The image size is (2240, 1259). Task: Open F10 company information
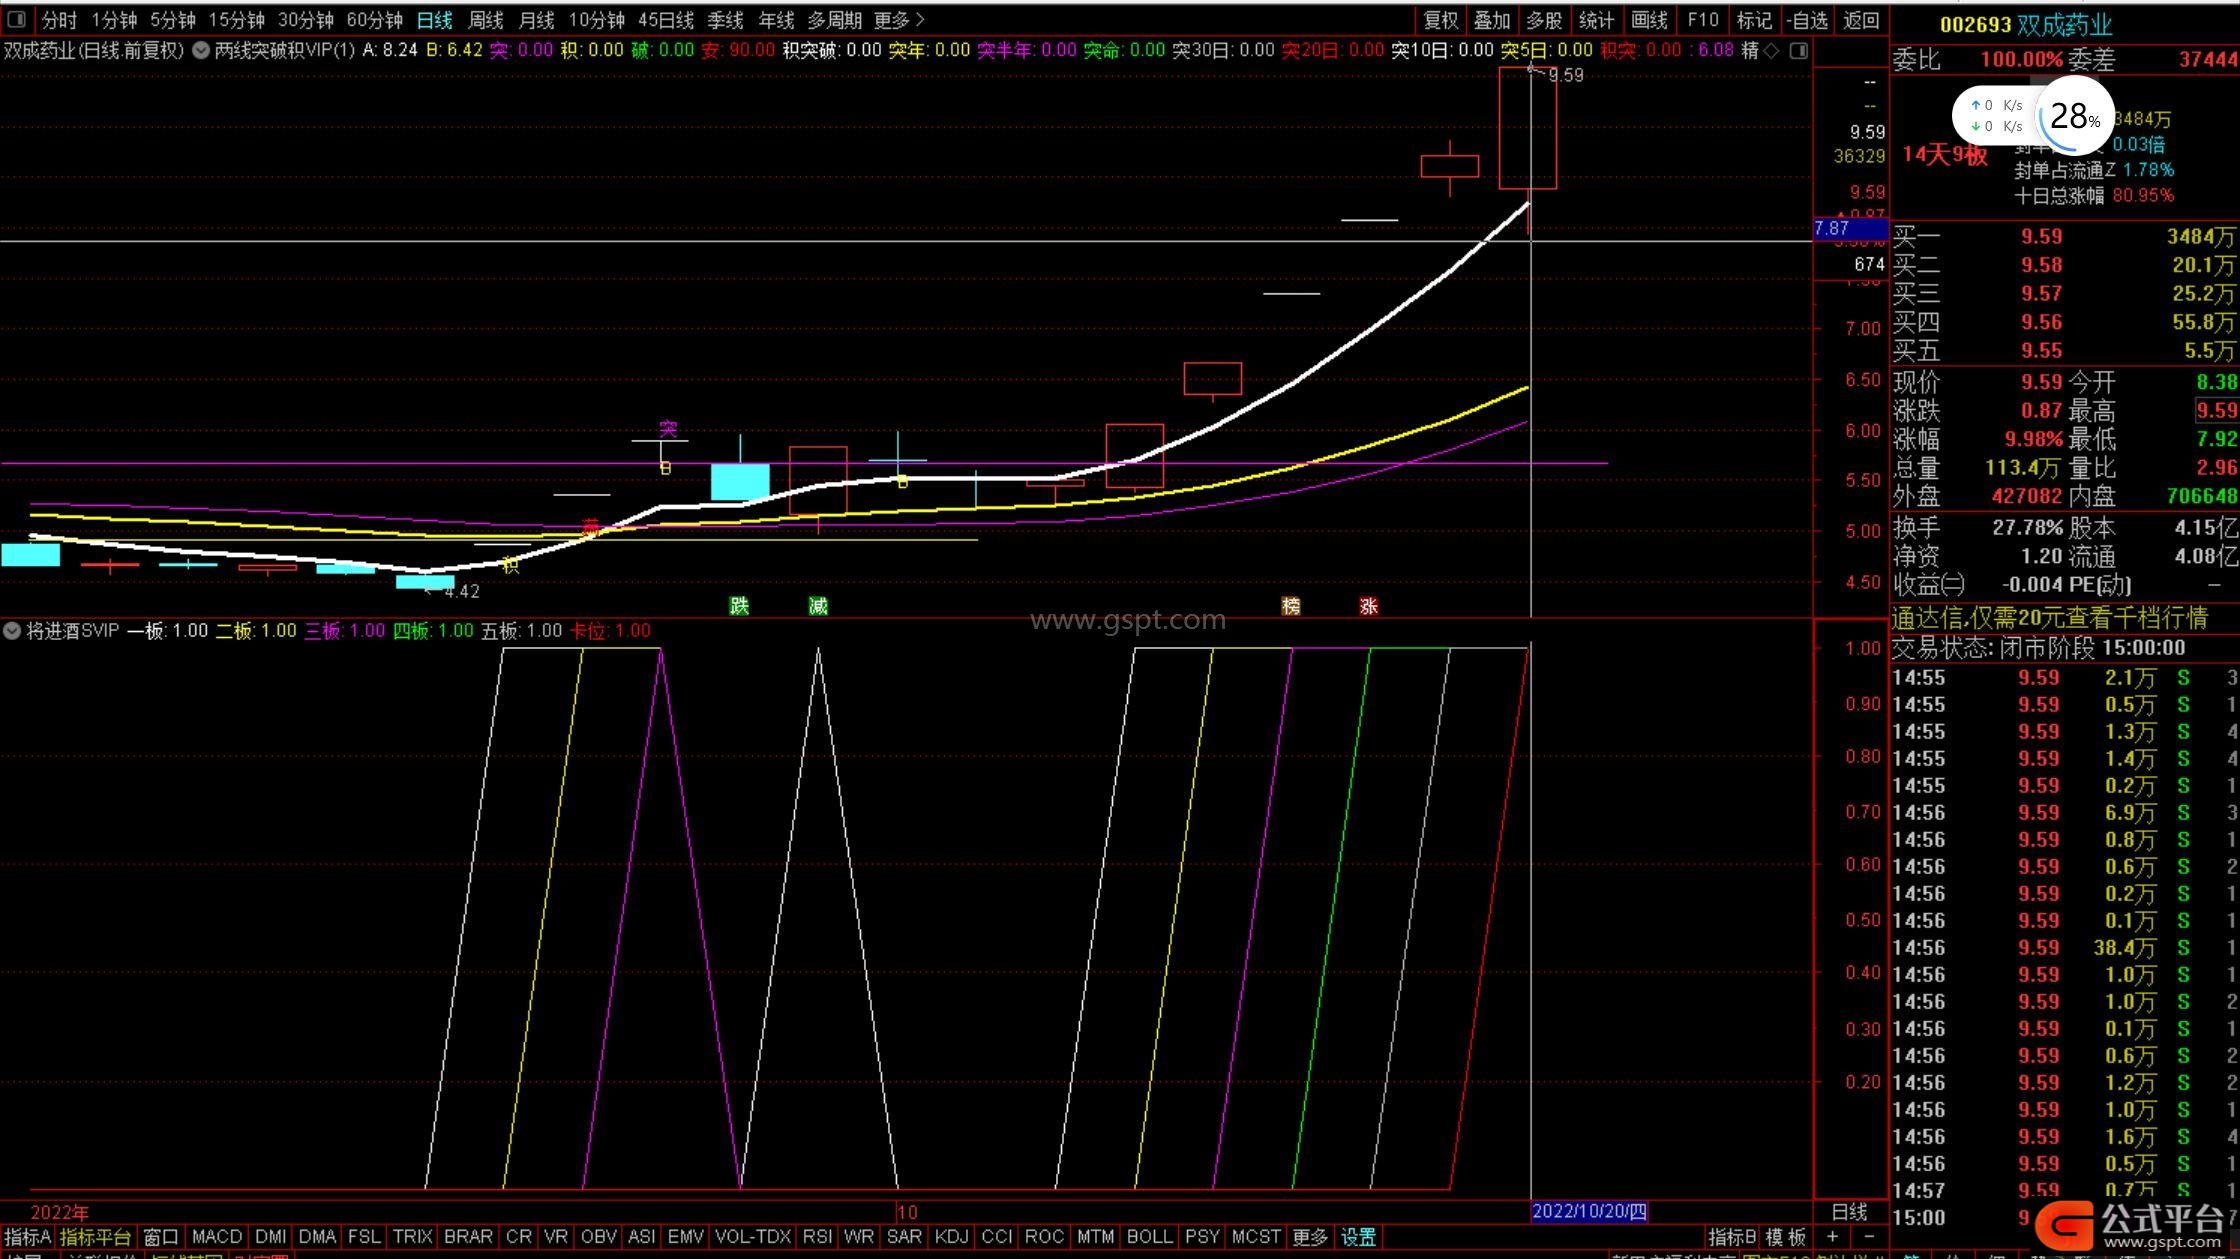[x=1703, y=20]
